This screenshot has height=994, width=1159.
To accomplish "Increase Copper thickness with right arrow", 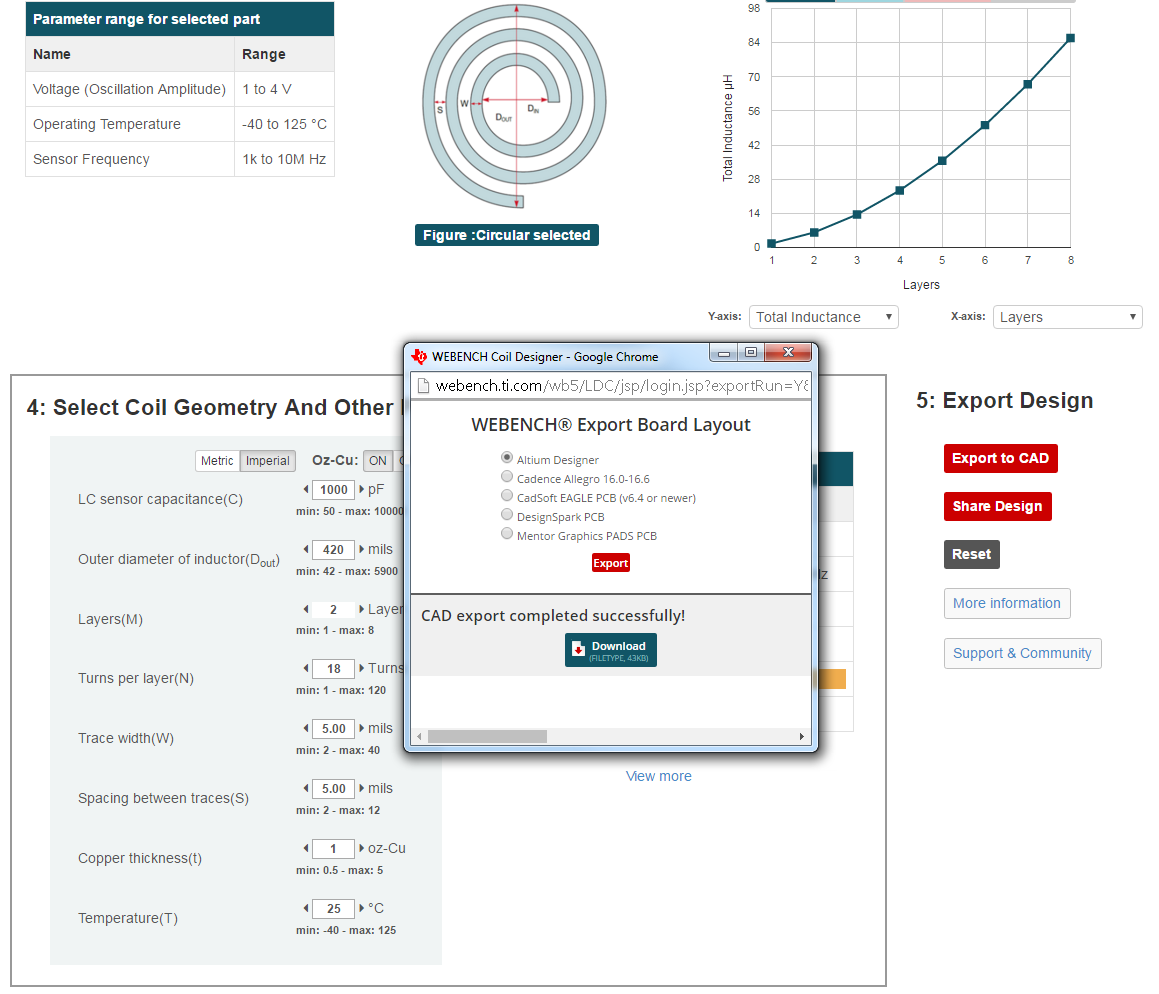I will [x=361, y=848].
